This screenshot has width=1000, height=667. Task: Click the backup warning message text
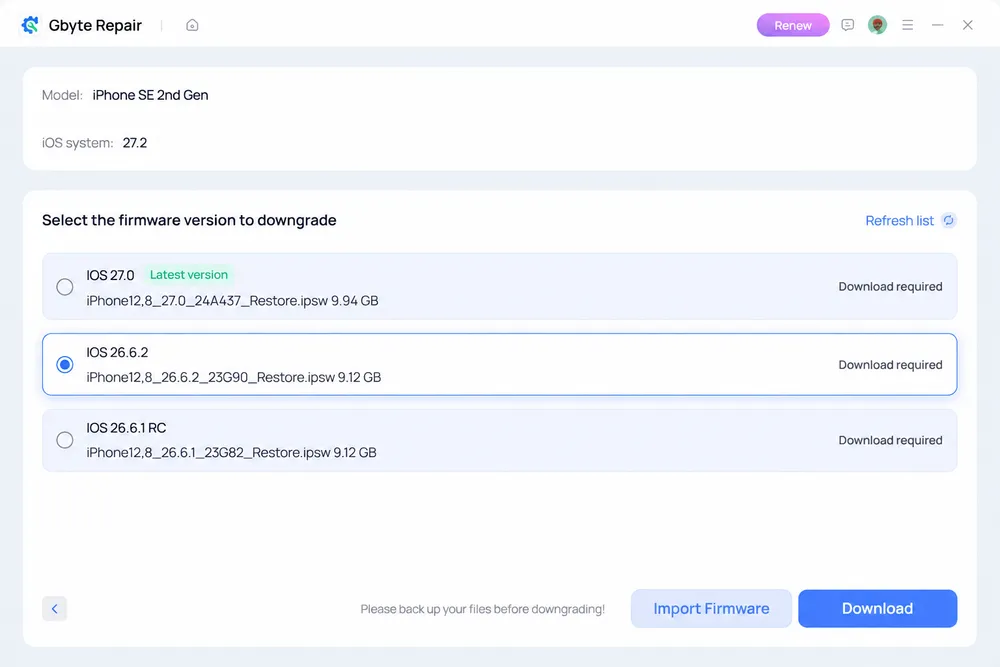click(483, 609)
